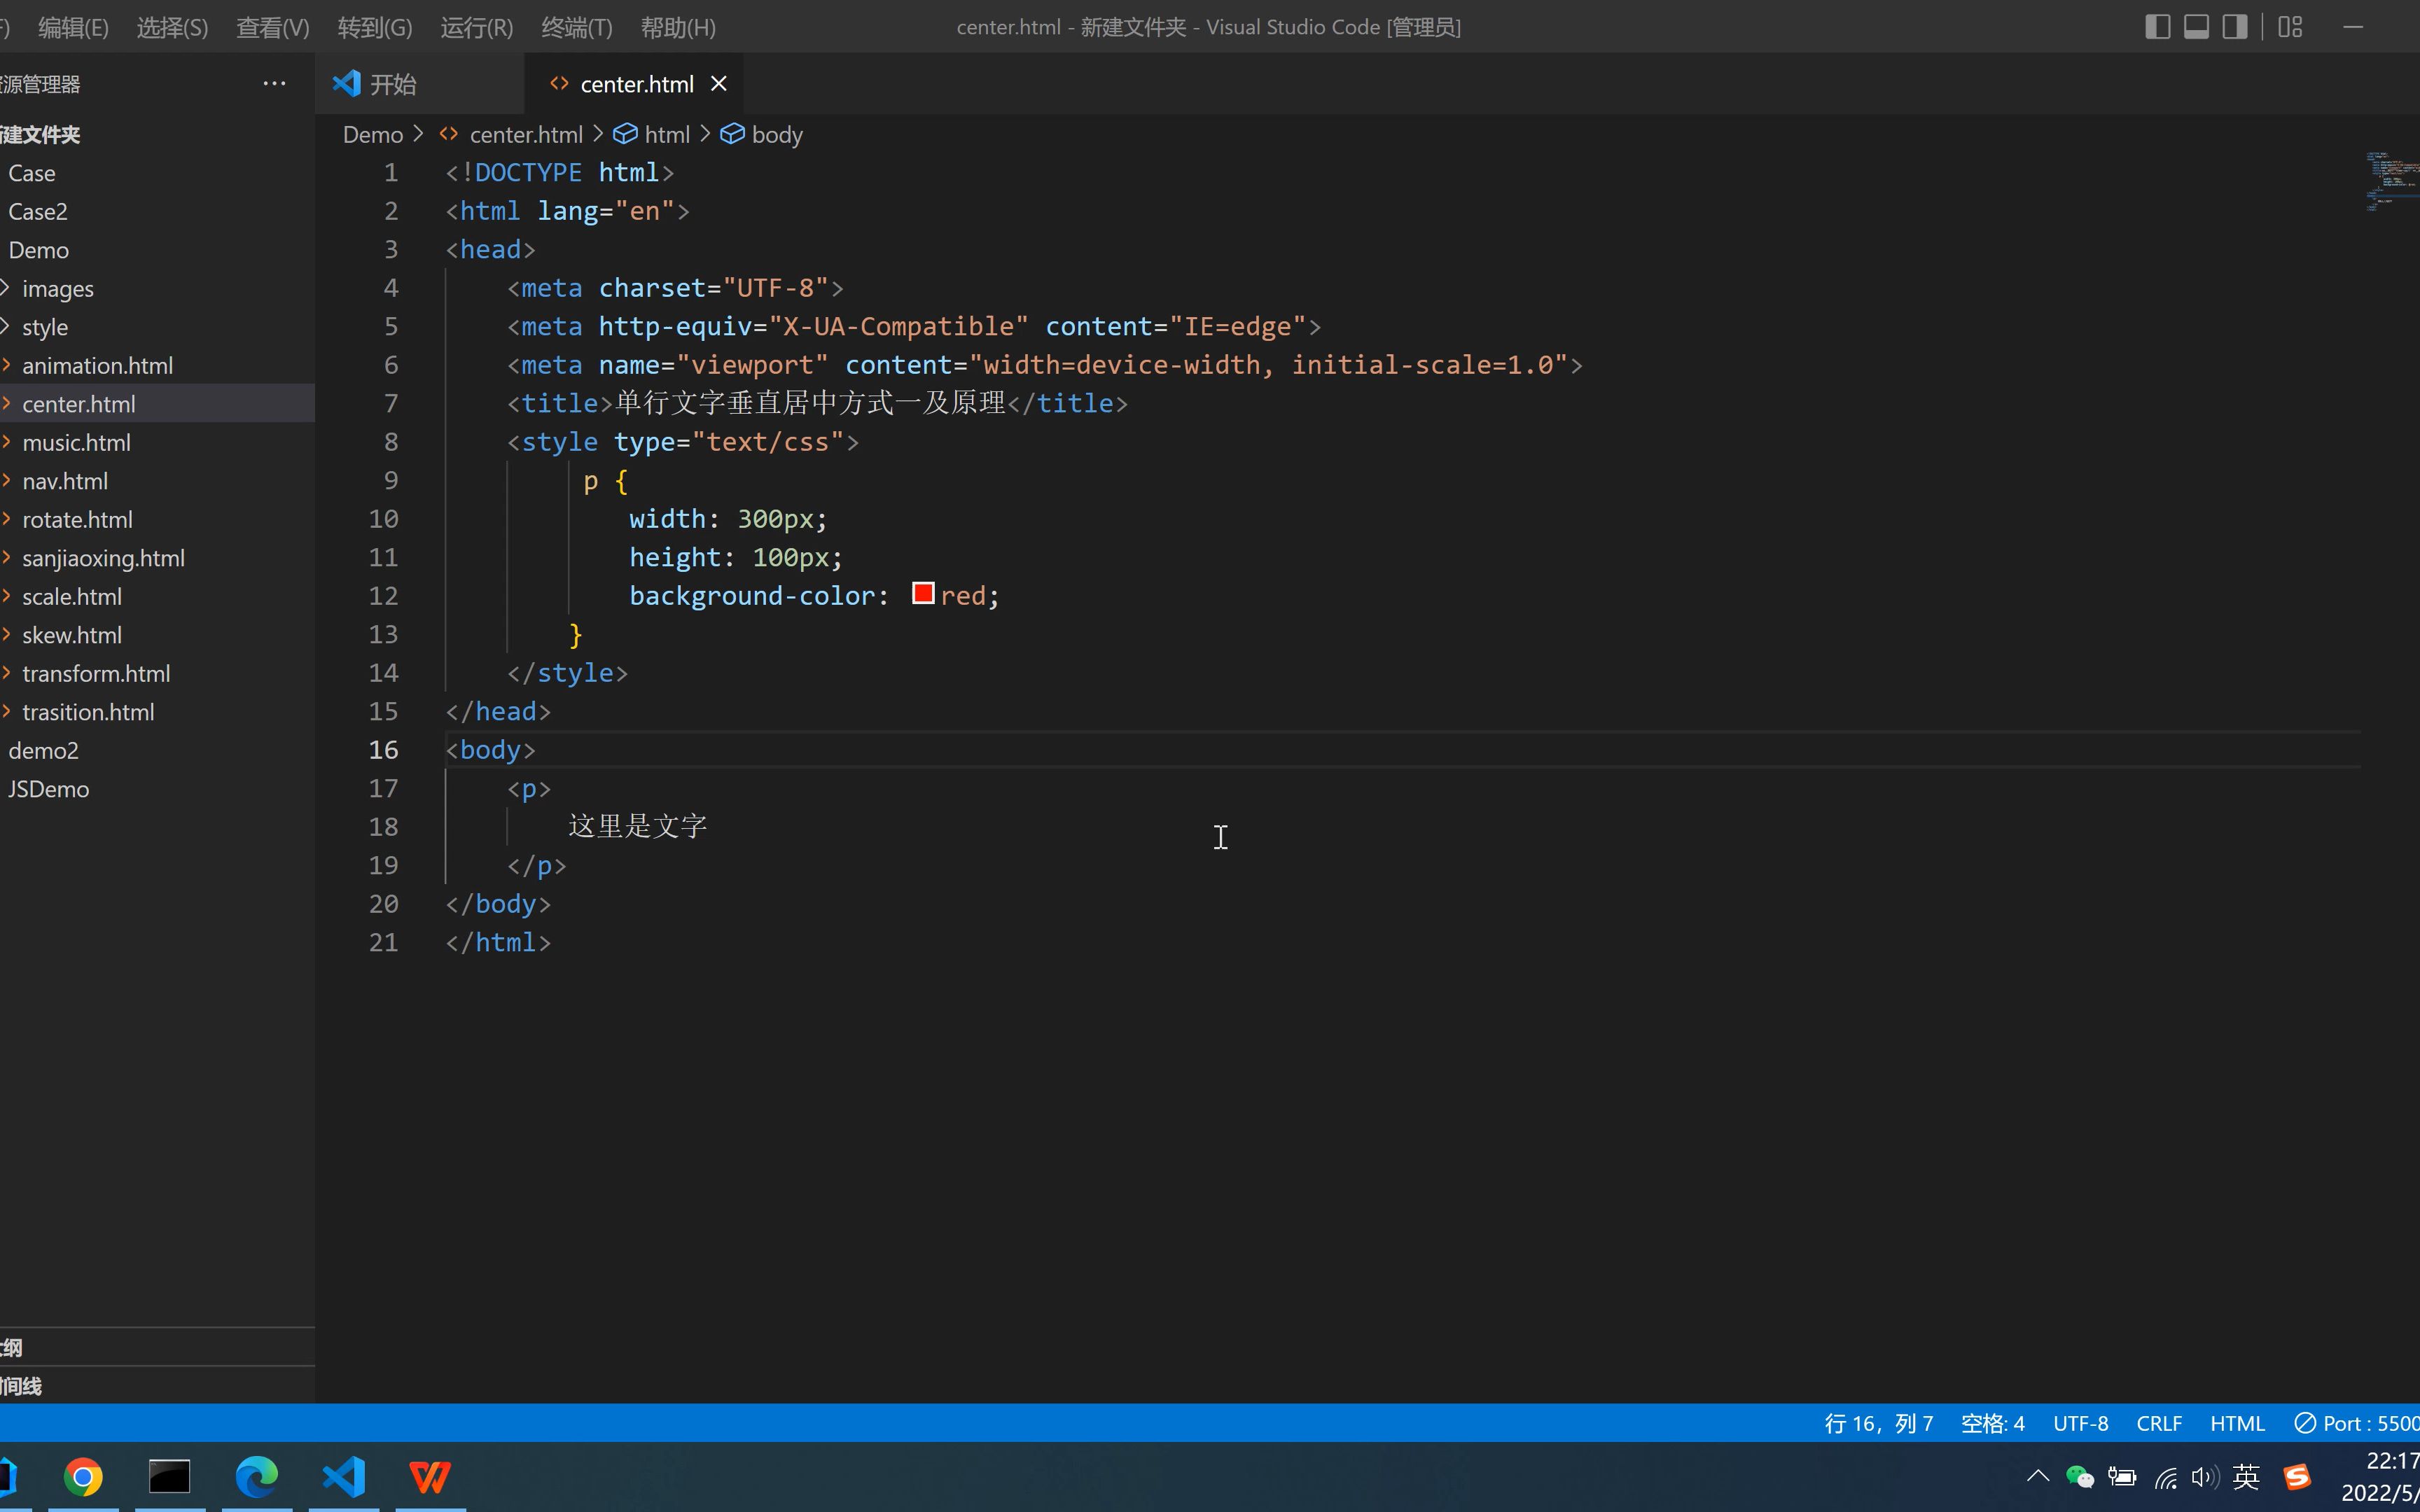Open explorer more actions (three dots)

(x=274, y=84)
